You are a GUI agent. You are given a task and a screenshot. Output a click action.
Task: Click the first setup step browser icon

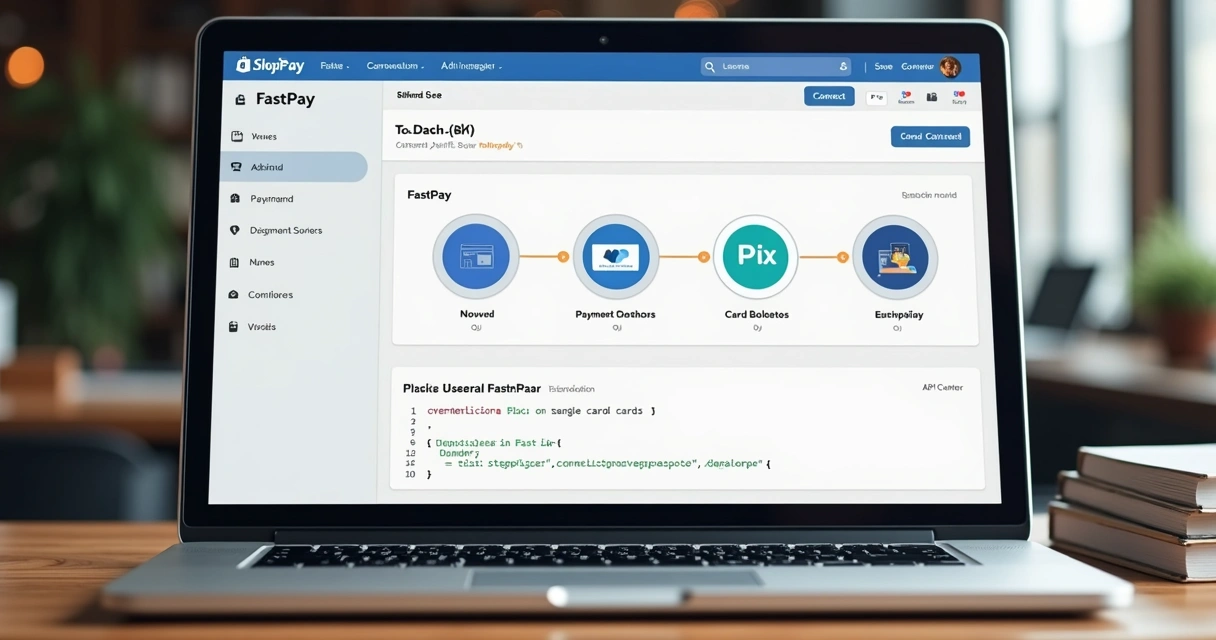[475, 256]
